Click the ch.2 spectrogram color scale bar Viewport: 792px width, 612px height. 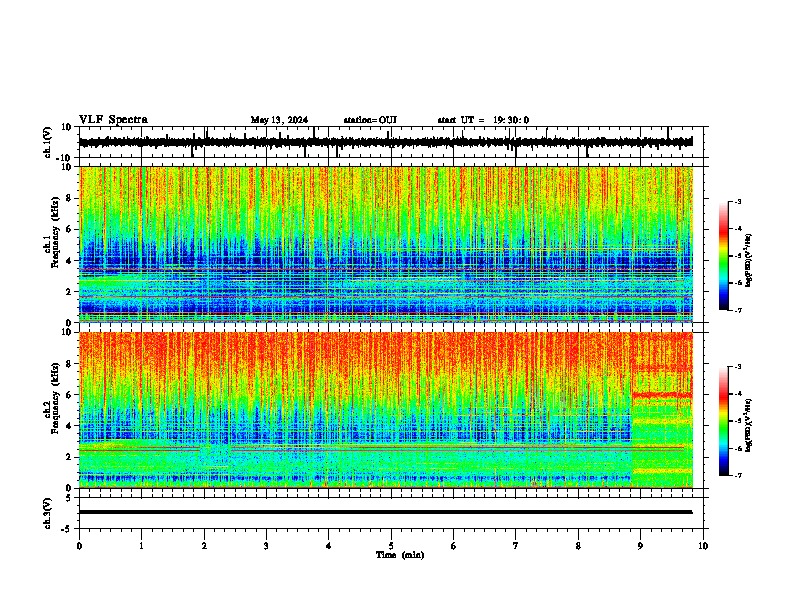[724, 421]
